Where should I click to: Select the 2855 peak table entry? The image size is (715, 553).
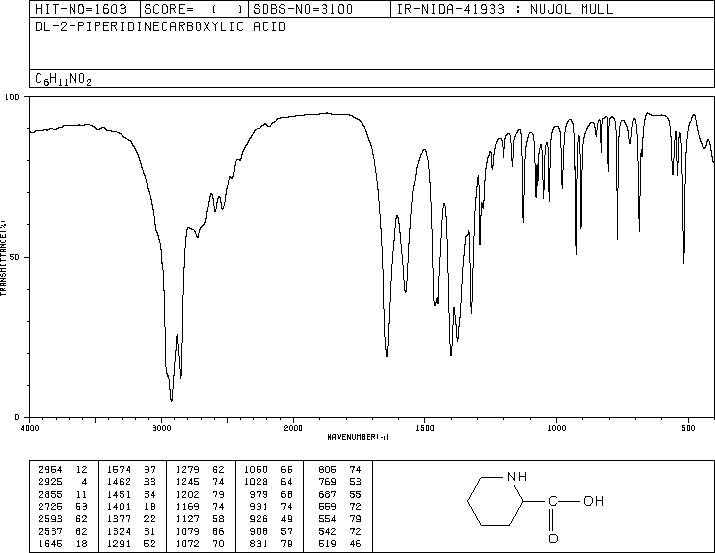coord(63,494)
